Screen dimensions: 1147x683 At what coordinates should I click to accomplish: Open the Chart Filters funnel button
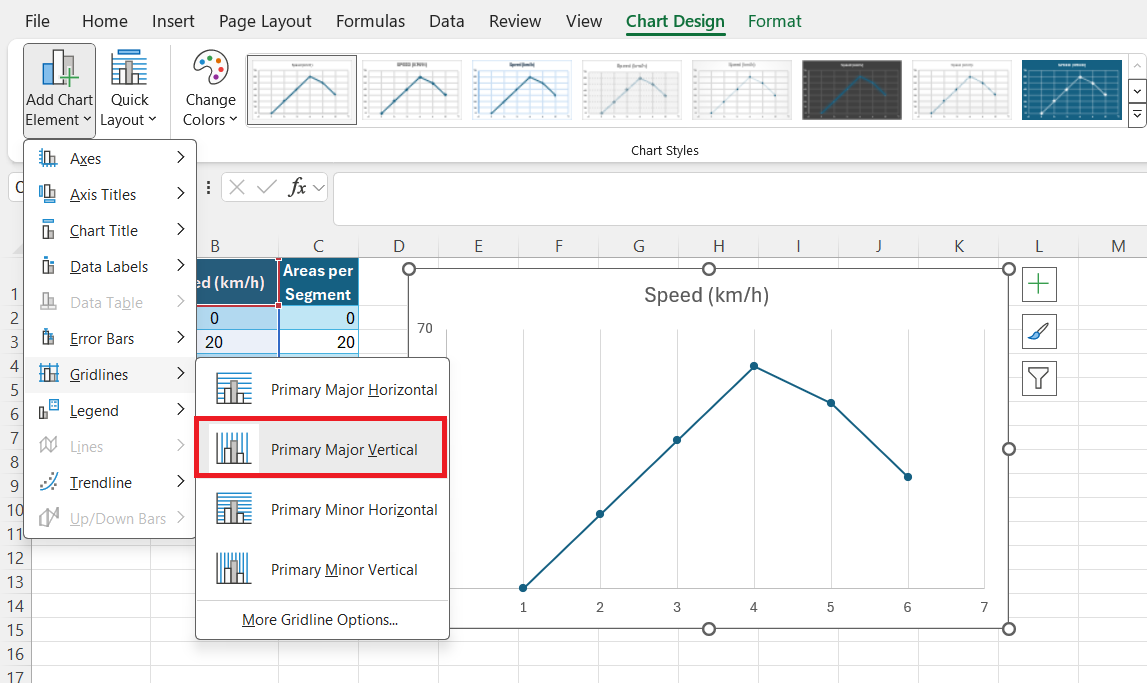point(1039,378)
